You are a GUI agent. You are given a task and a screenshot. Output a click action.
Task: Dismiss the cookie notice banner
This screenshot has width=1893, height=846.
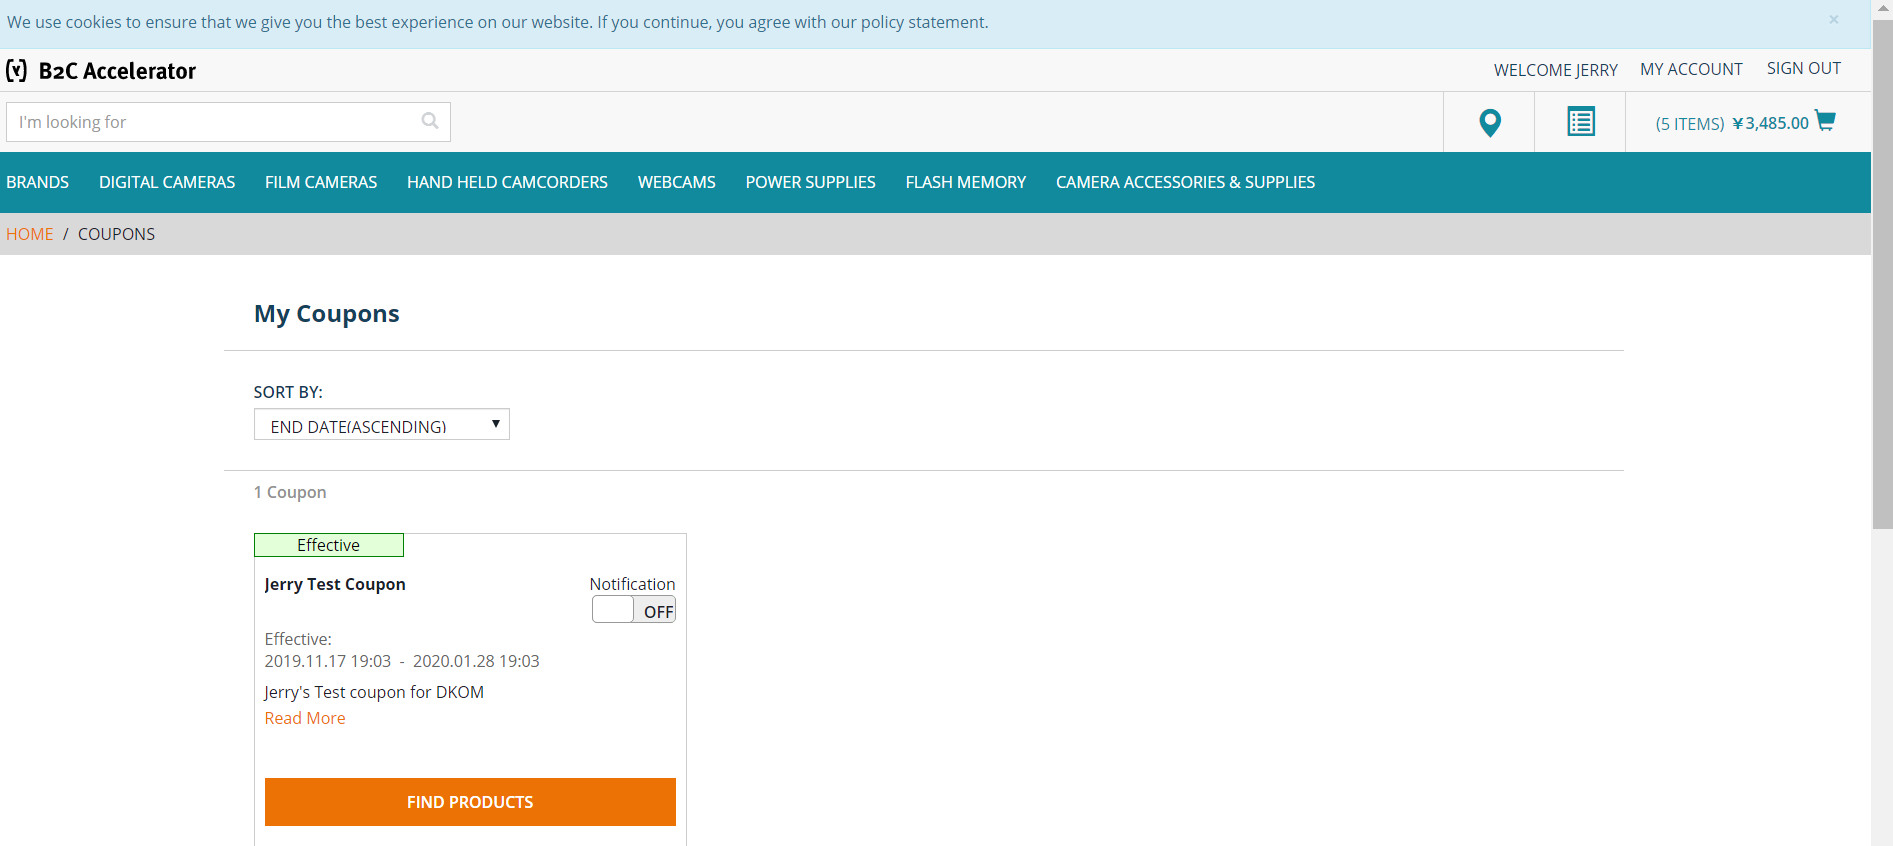click(1833, 20)
